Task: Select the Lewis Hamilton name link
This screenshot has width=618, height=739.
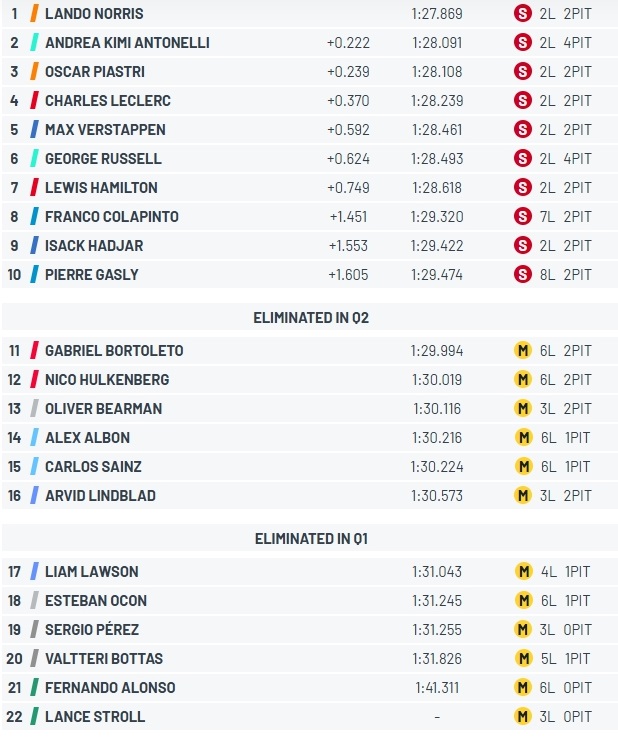Action: click(101, 188)
